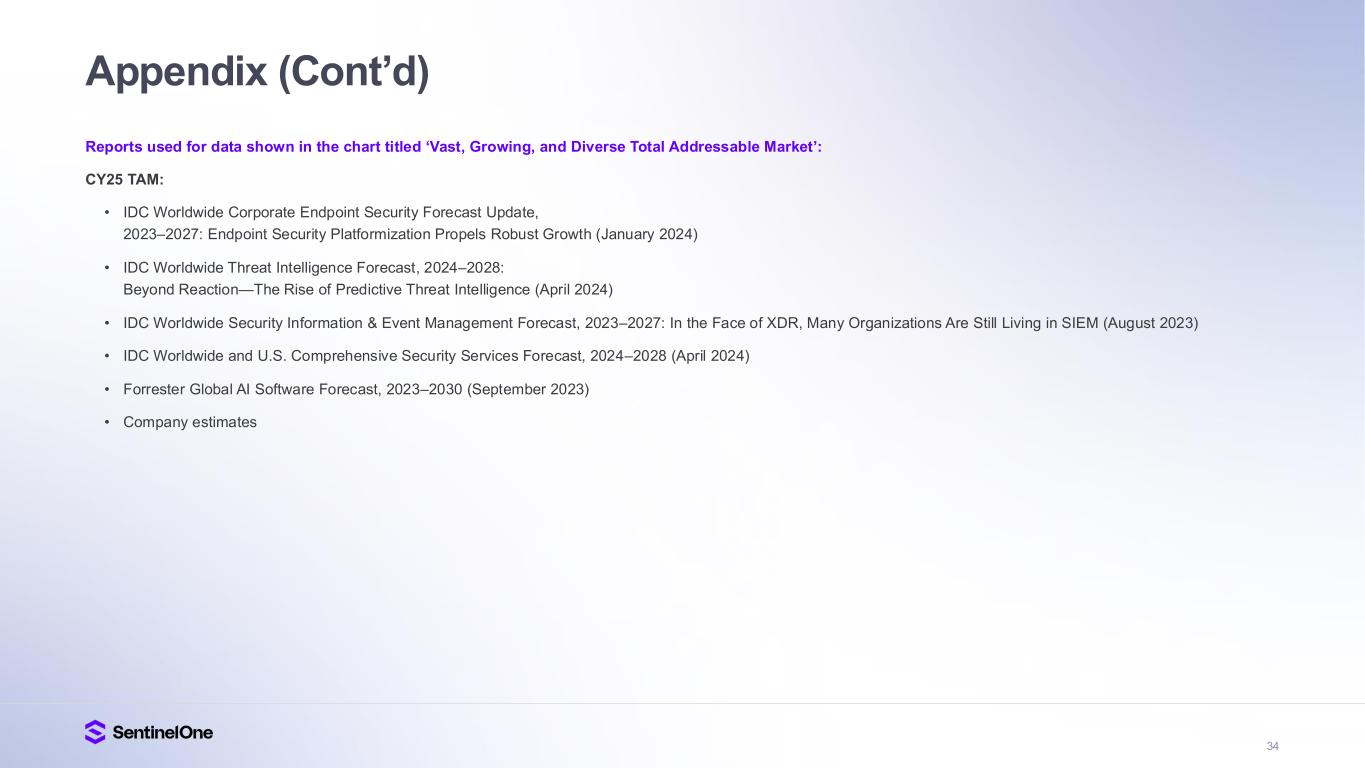Click the SentinelOne wordmark text
The width and height of the screenshot is (1365, 768).
(x=163, y=732)
